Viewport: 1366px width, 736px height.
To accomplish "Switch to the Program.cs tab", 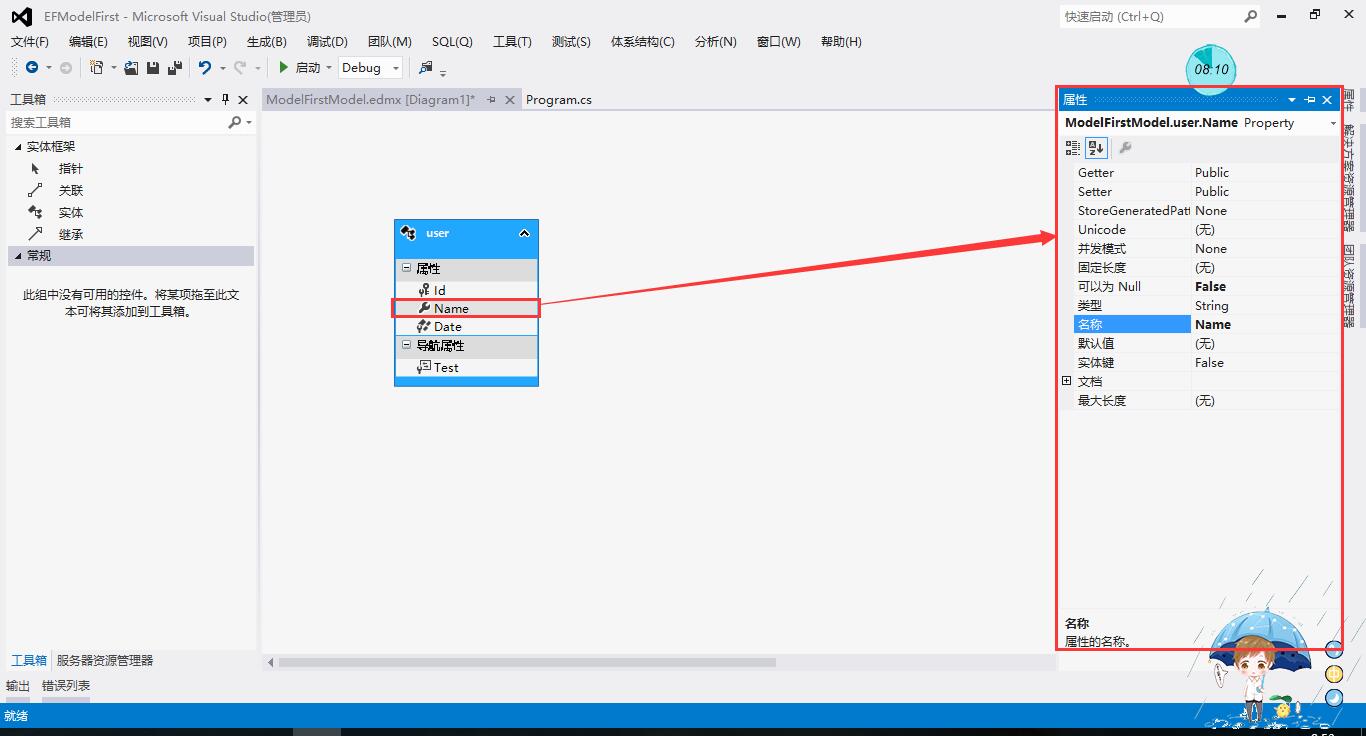I will (x=559, y=99).
